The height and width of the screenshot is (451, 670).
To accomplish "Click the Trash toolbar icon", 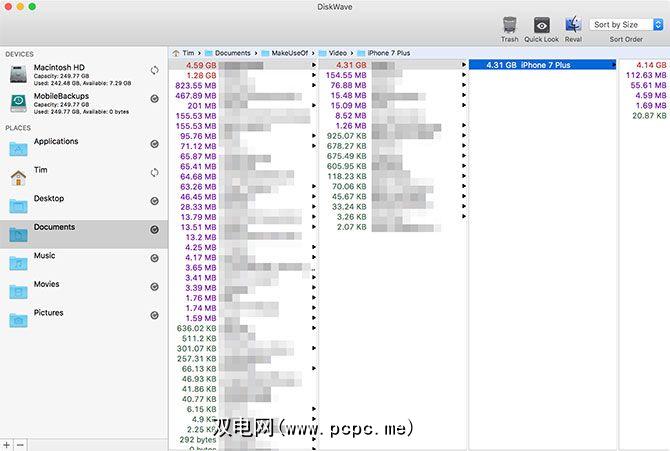I will coord(509,25).
